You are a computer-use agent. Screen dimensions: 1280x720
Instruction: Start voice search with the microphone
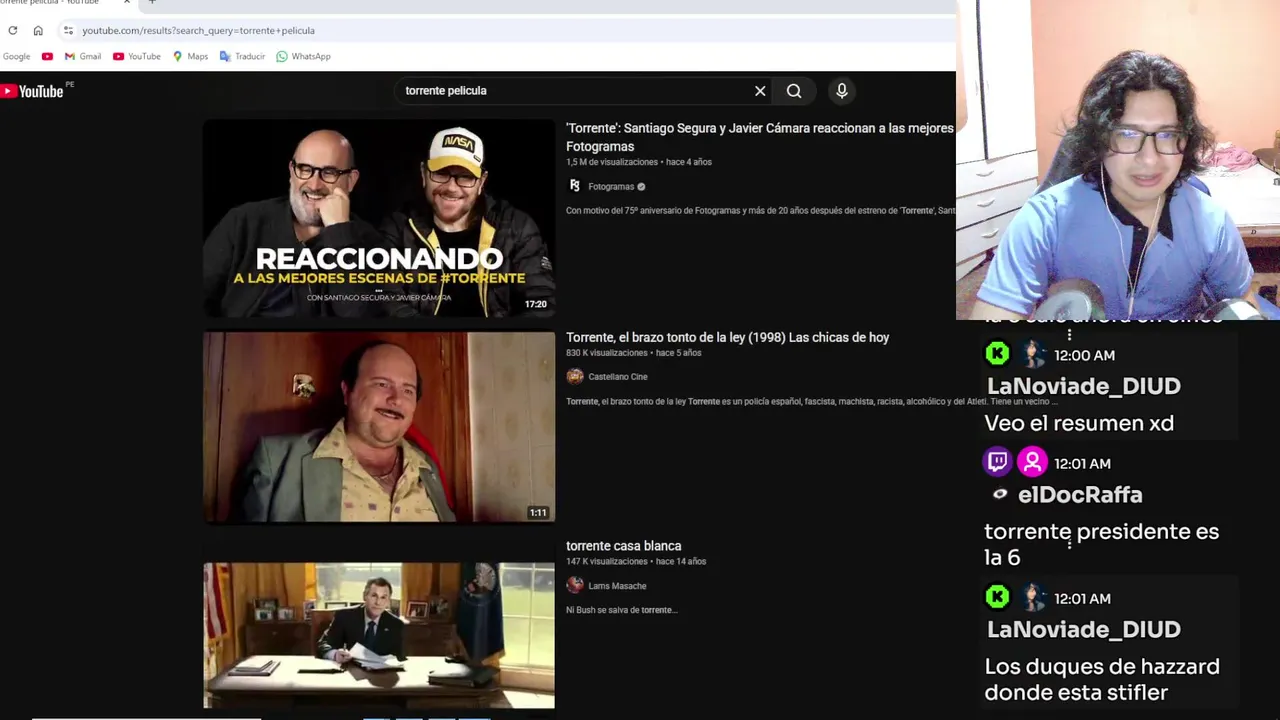point(842,91)
